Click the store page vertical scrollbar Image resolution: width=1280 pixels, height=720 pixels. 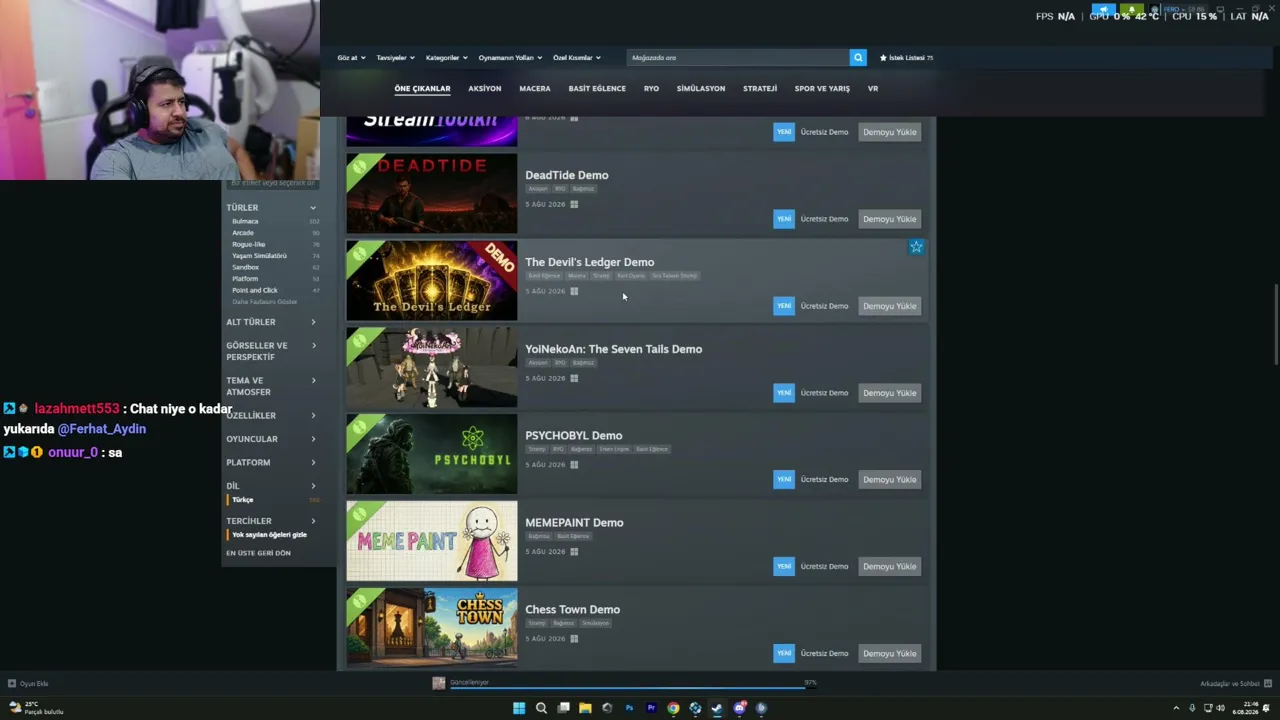[1276, 325]
